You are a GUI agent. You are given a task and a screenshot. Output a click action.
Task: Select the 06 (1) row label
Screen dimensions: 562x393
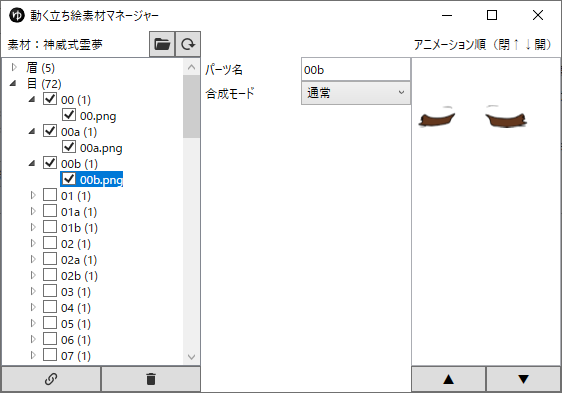(76, 340)
